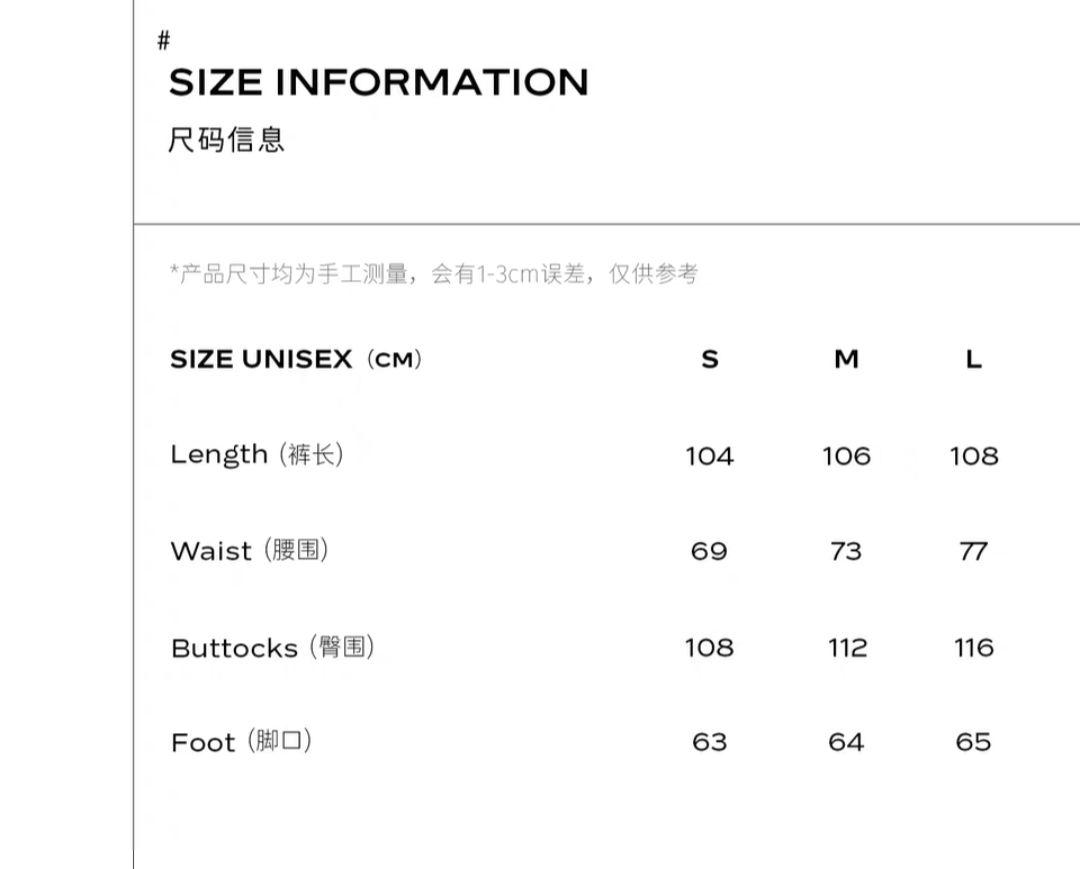Click the measurement disclaimer note about 1-3cm

point(434,273)
